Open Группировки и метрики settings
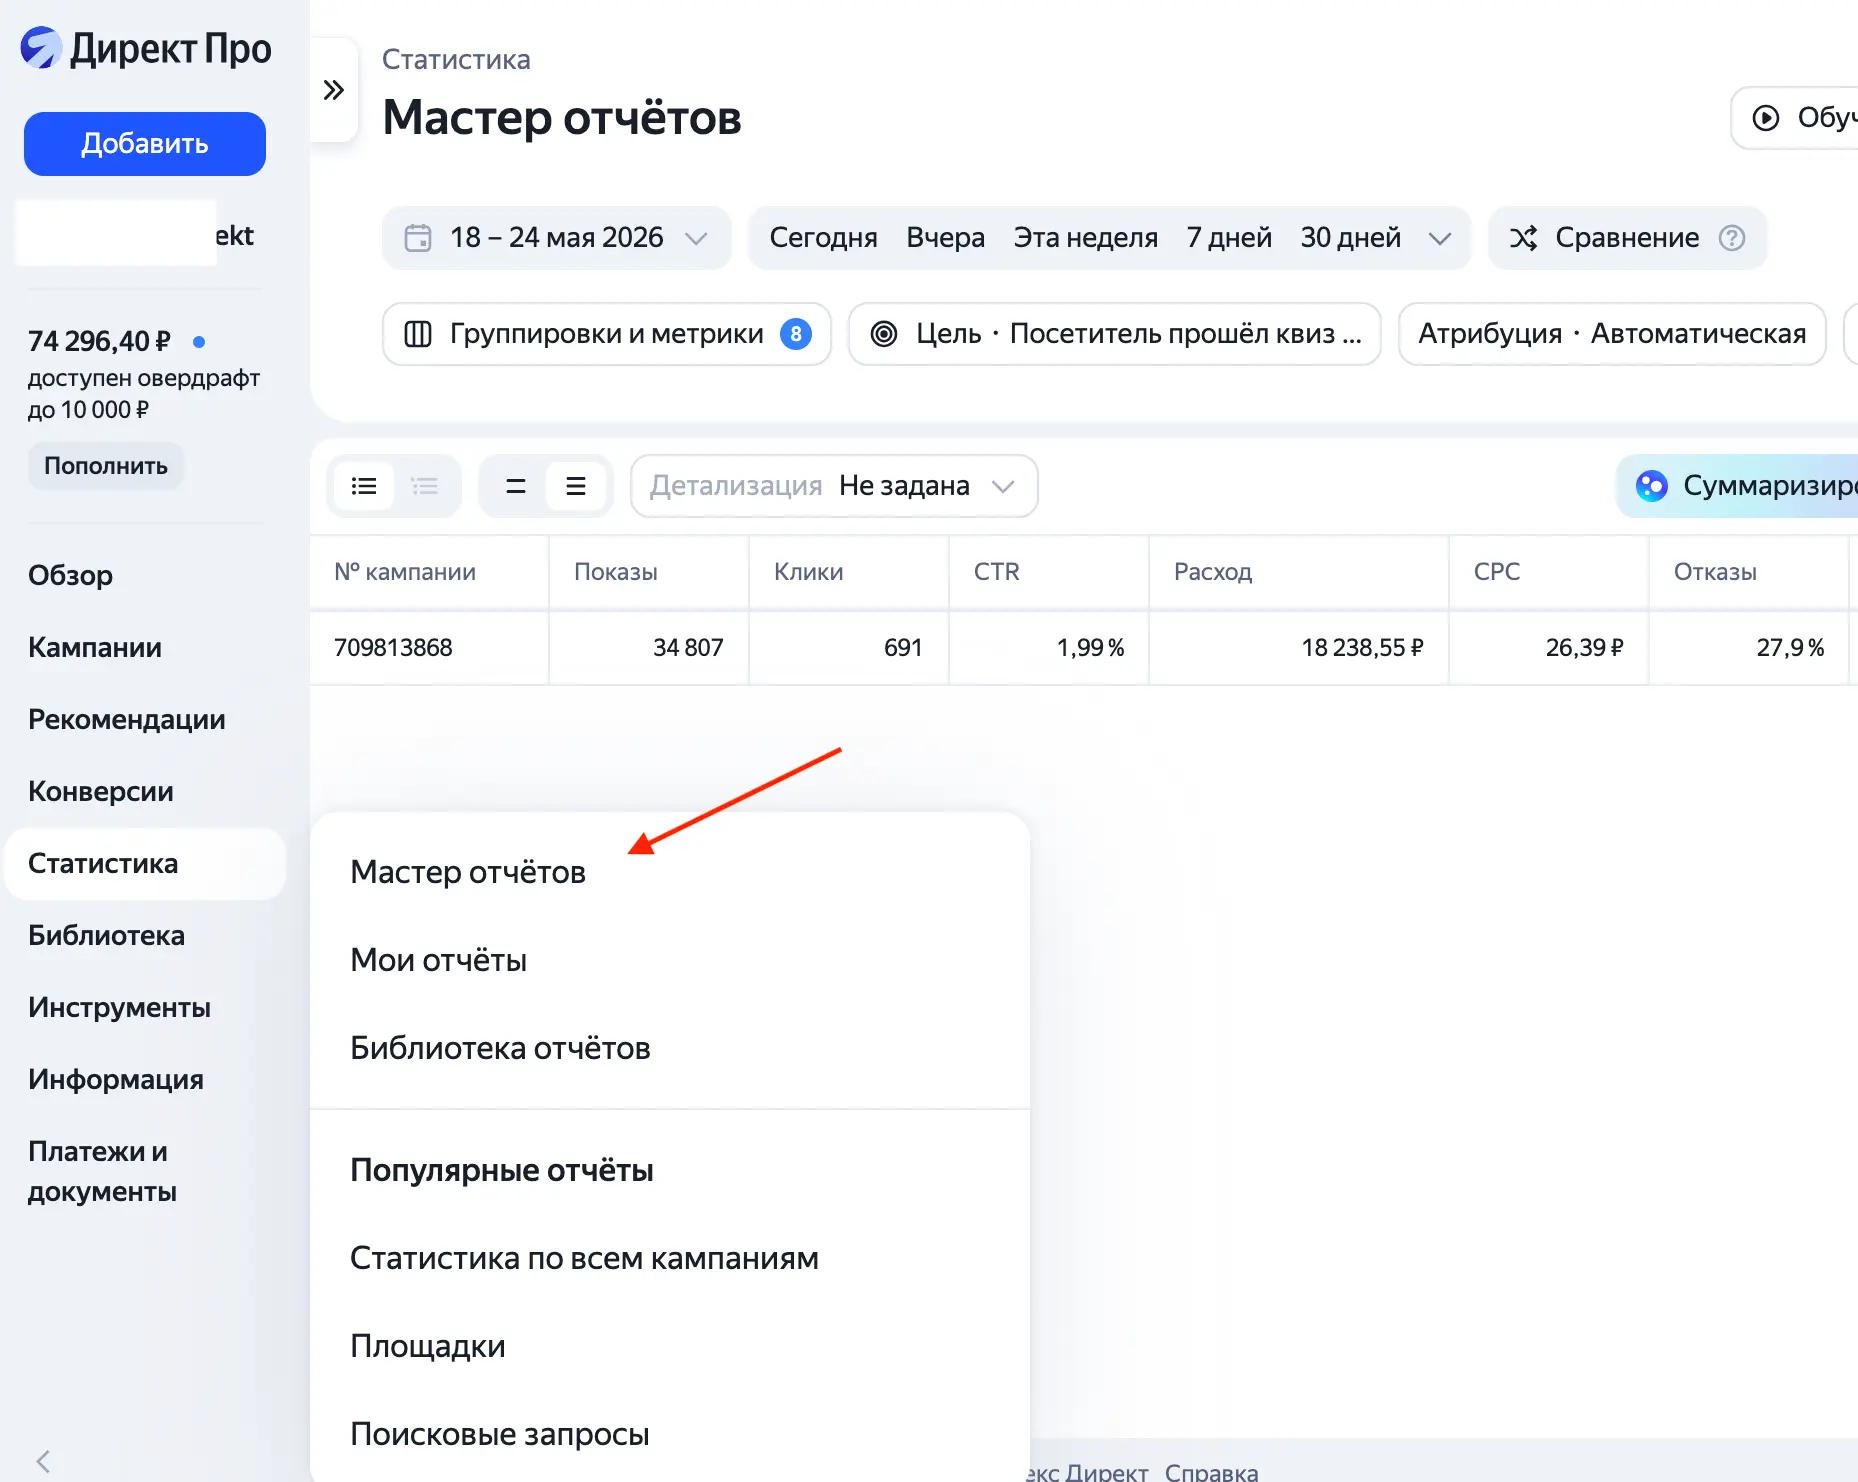 click(x=607, y=334)
